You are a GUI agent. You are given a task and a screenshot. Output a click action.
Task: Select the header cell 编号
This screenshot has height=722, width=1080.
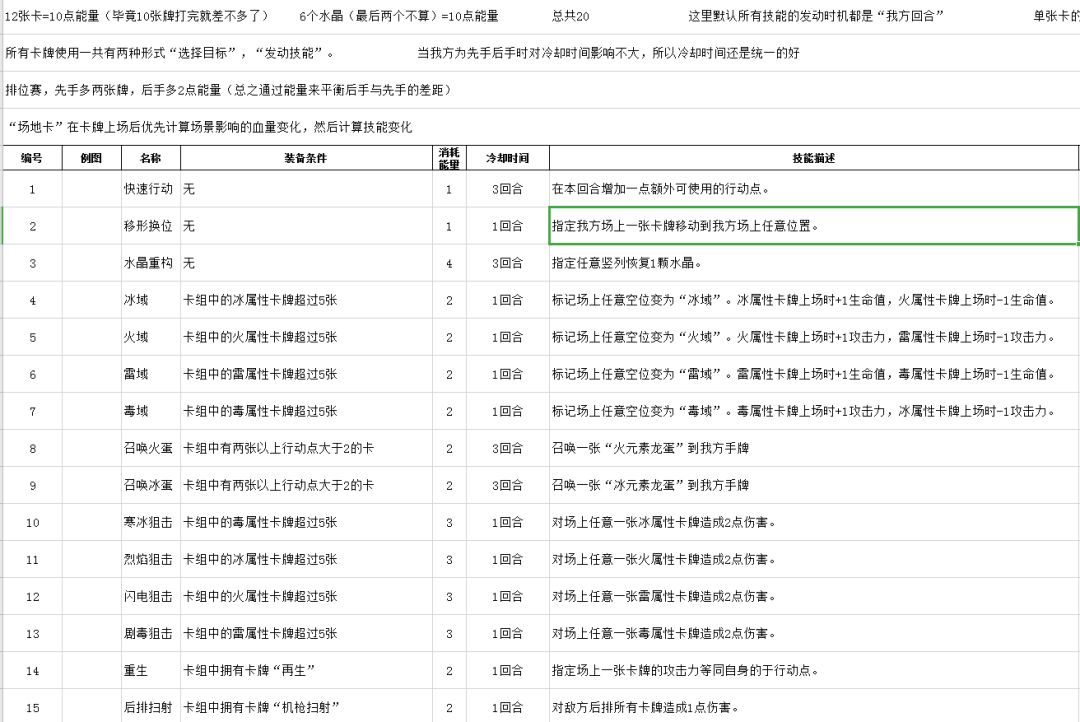pyautogui.click(x=32, y=158)
